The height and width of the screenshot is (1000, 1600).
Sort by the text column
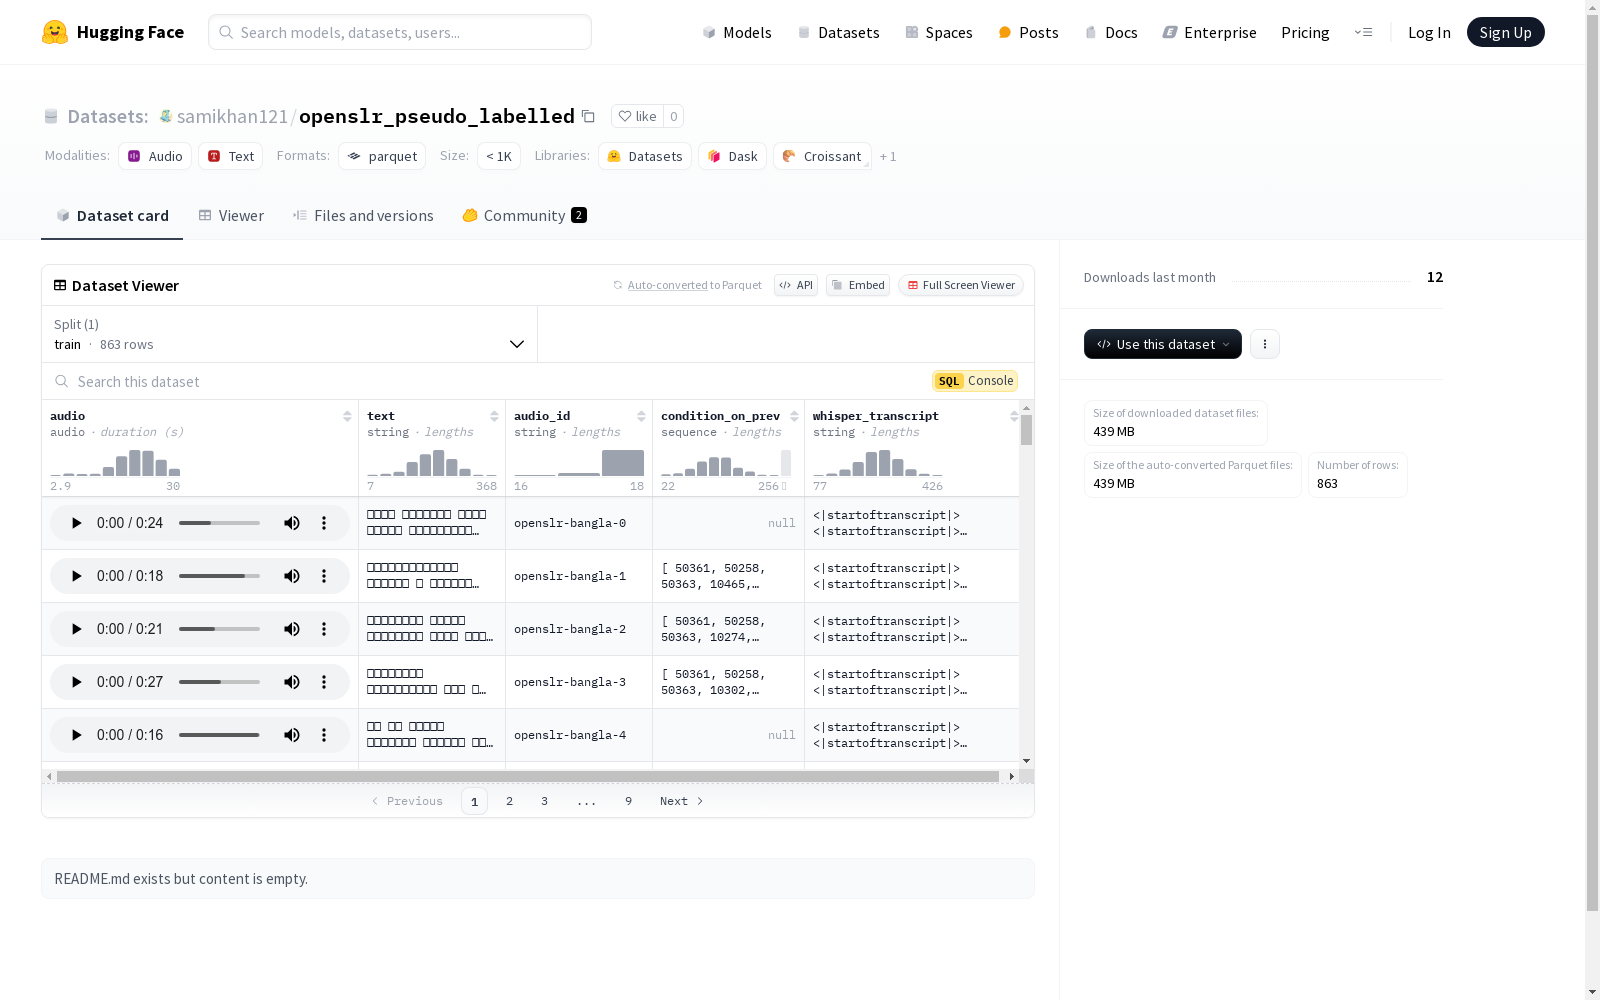(494, 416)
